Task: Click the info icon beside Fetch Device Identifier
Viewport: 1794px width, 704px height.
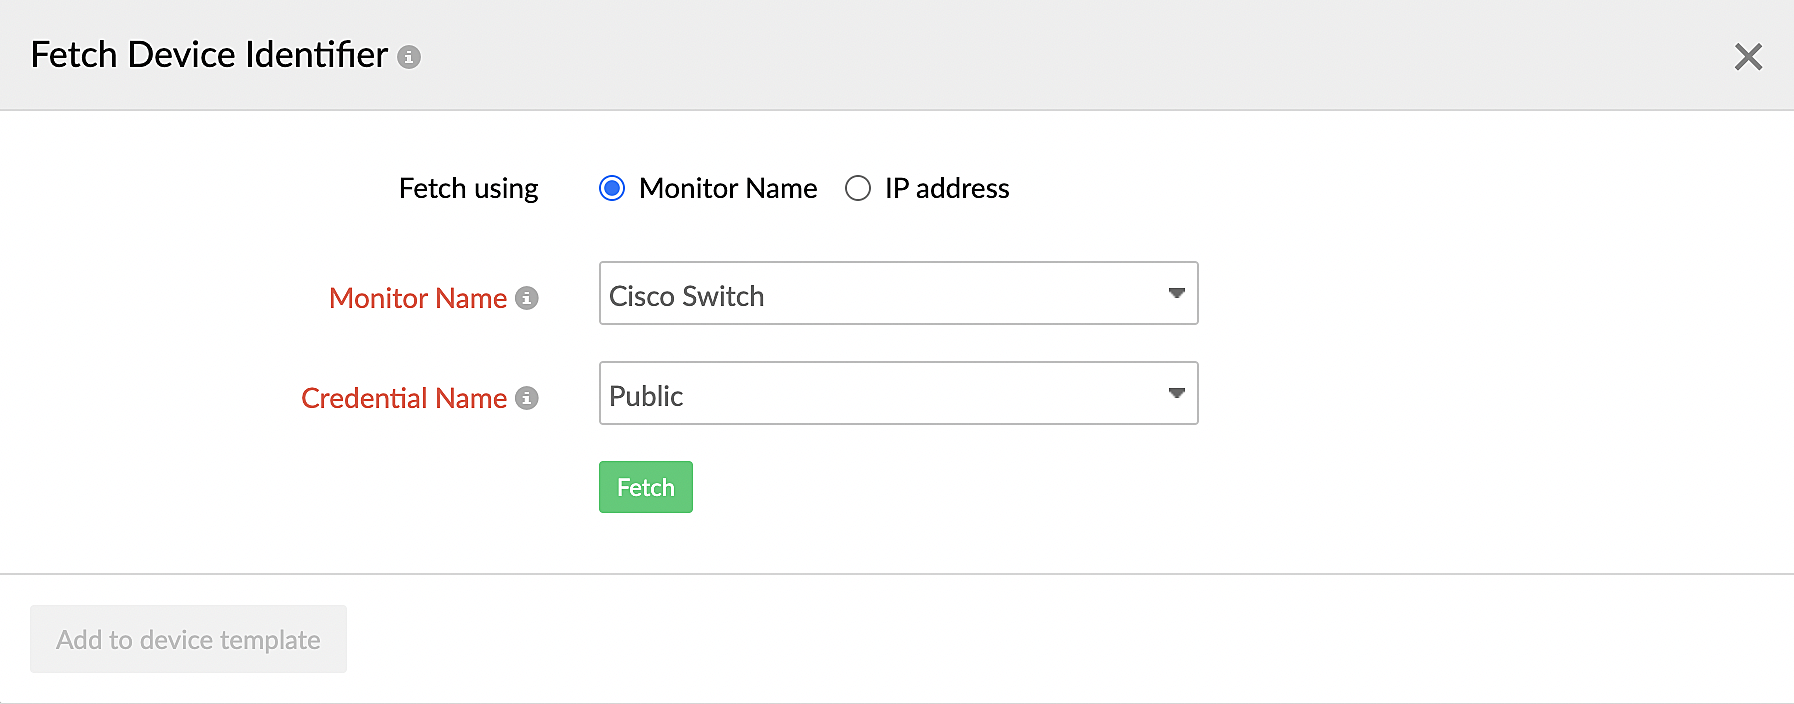Action: pos(407,58)
